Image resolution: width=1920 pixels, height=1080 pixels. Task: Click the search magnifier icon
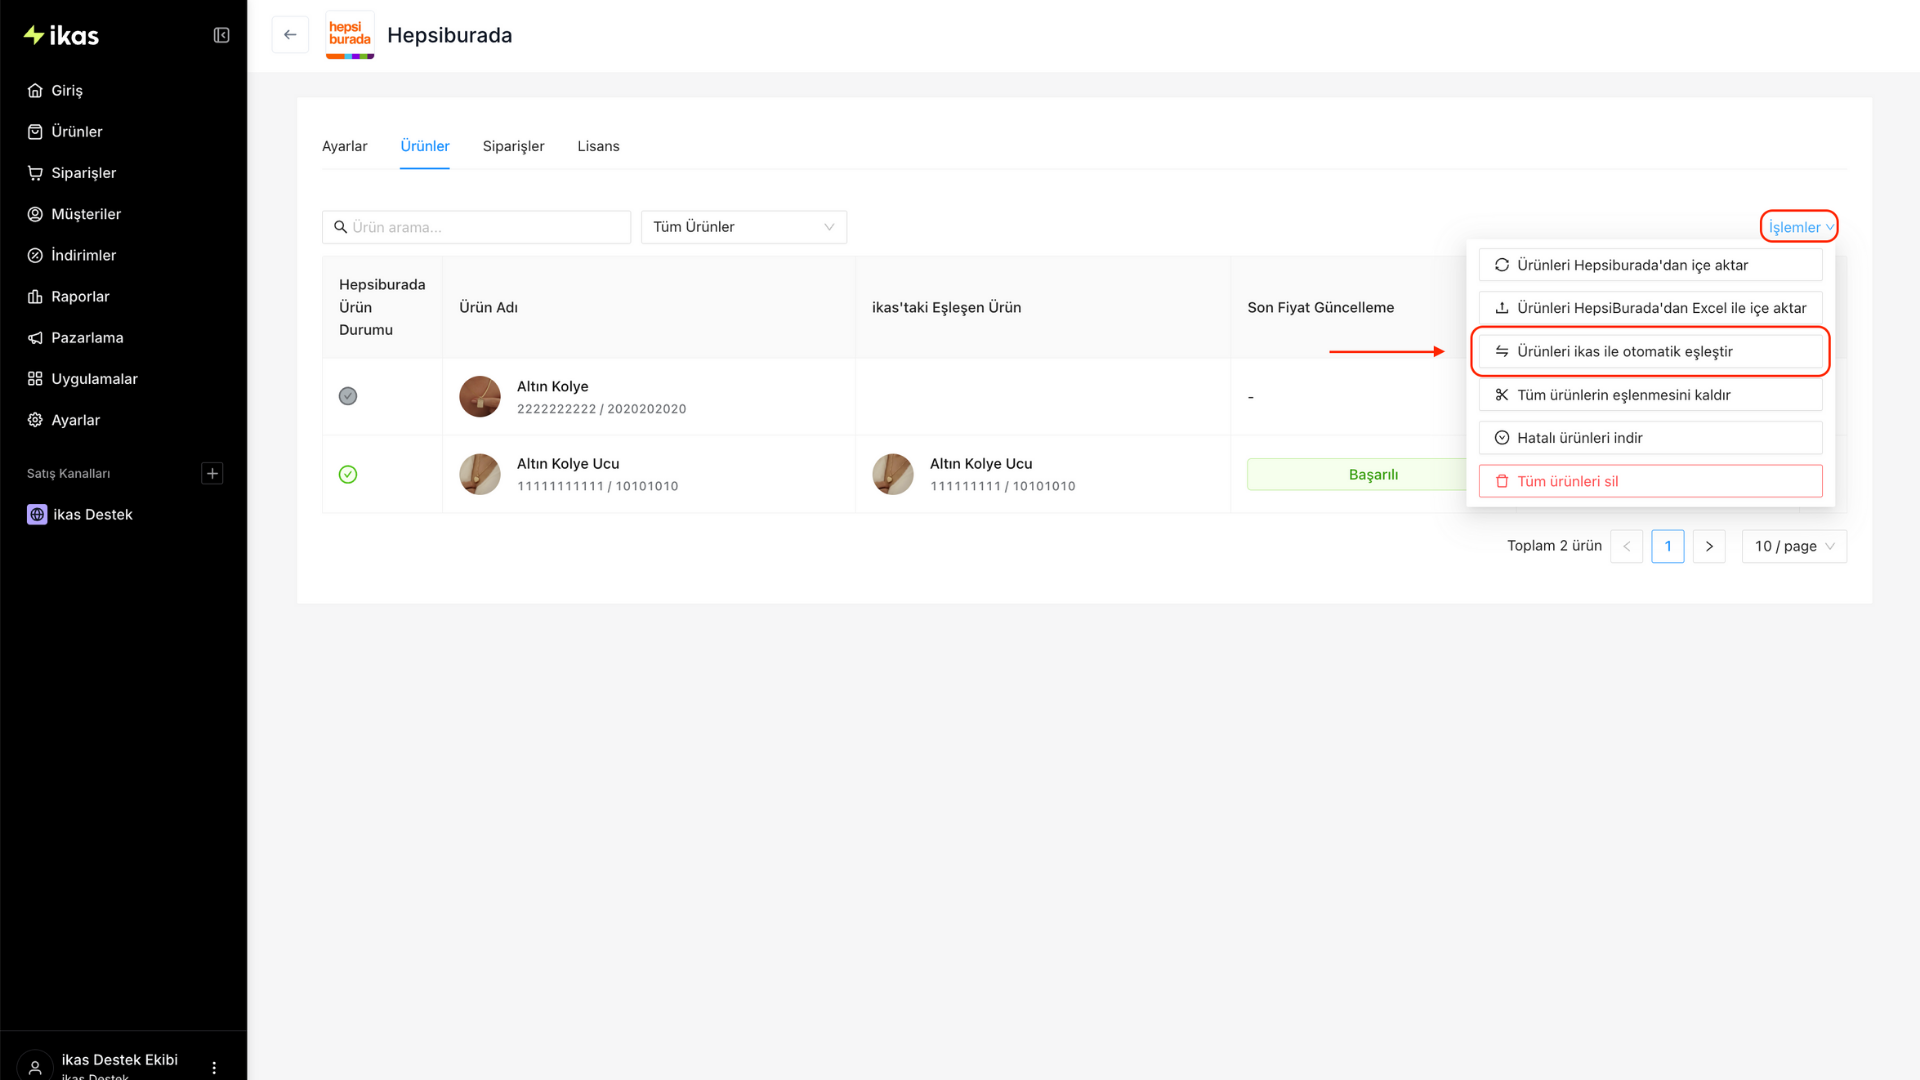(x=340, y=227)
